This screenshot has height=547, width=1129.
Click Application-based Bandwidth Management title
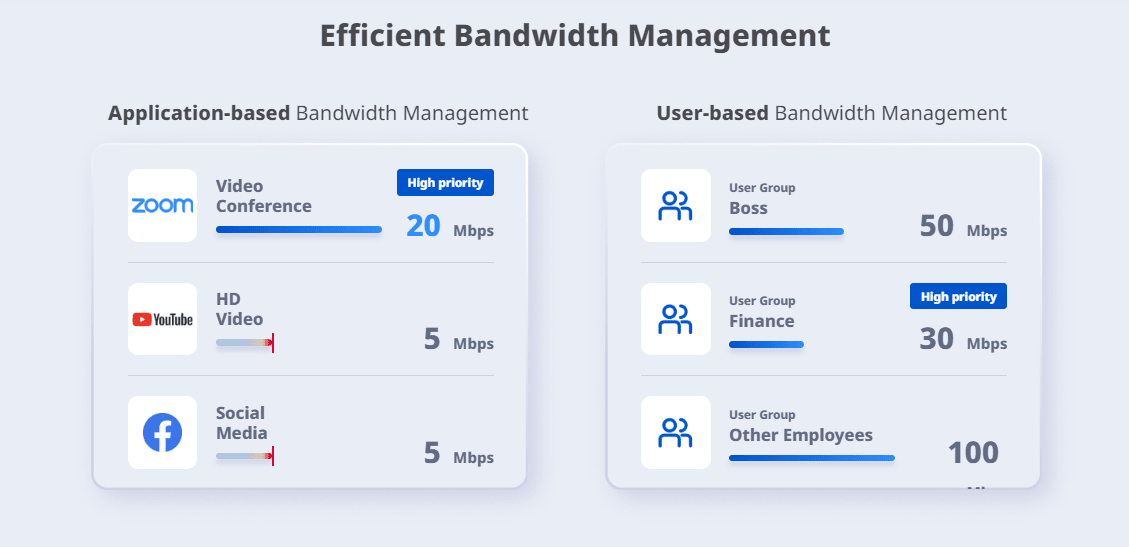318,113
